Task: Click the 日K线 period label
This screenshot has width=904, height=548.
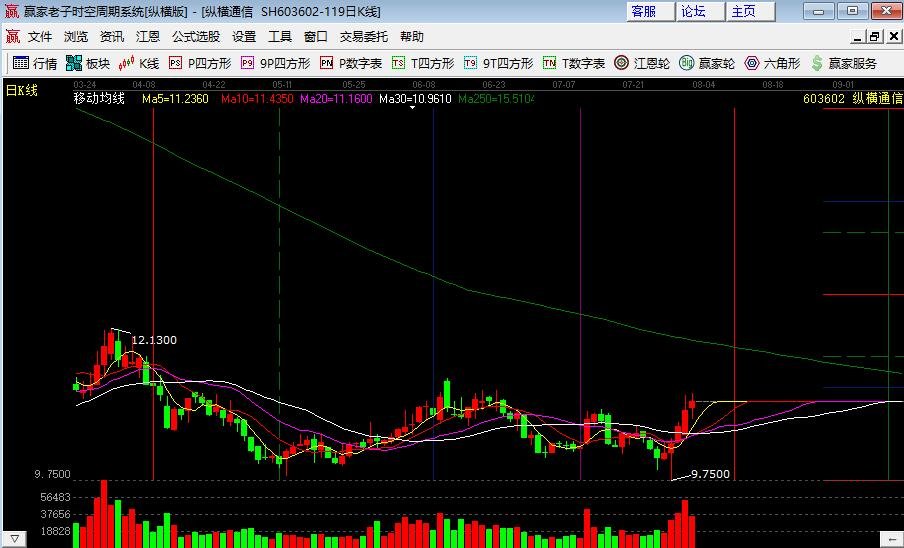Action: [x=21, y=90]
